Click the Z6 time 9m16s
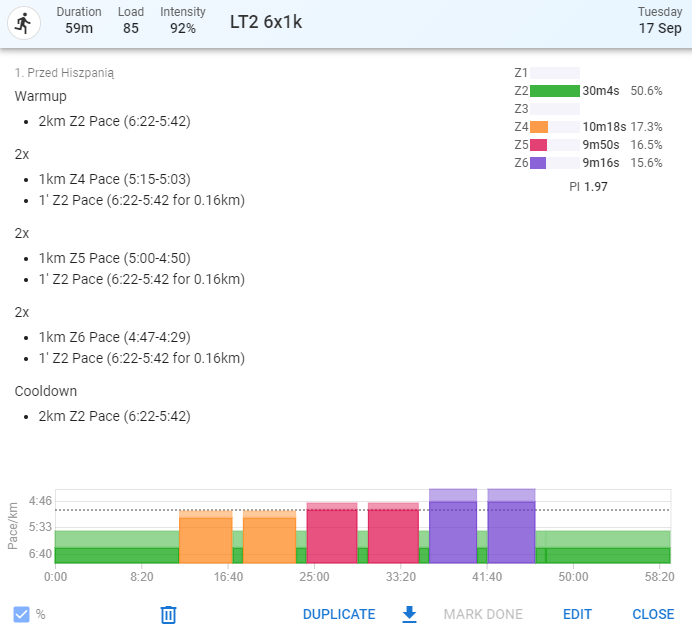The image size is (692, 632). (x=601, y=163)
